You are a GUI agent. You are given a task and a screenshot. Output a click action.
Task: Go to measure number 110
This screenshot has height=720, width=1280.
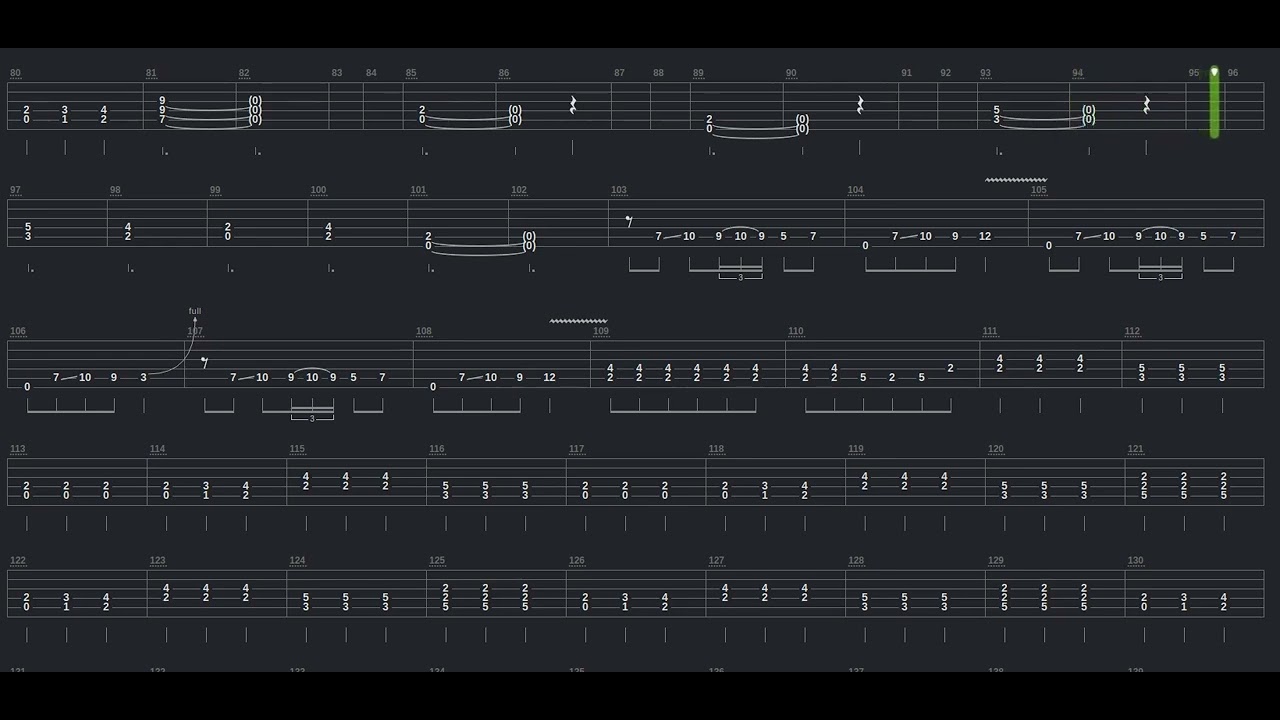pos(796,331)
